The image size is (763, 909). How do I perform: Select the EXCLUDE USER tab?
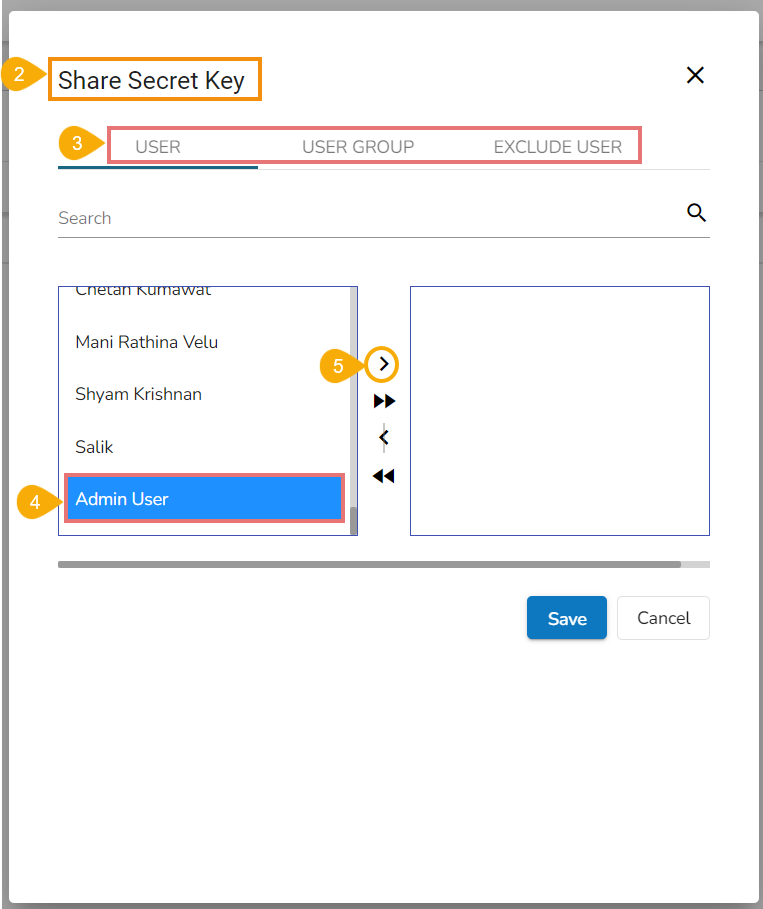coord(558,147)
